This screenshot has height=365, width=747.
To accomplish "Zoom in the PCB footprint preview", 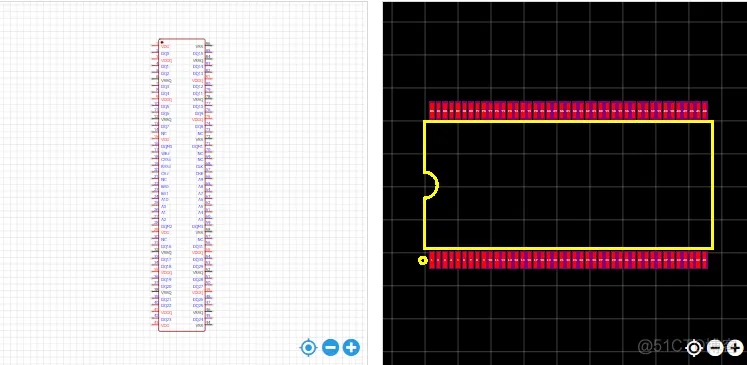I will click(735, 348).
